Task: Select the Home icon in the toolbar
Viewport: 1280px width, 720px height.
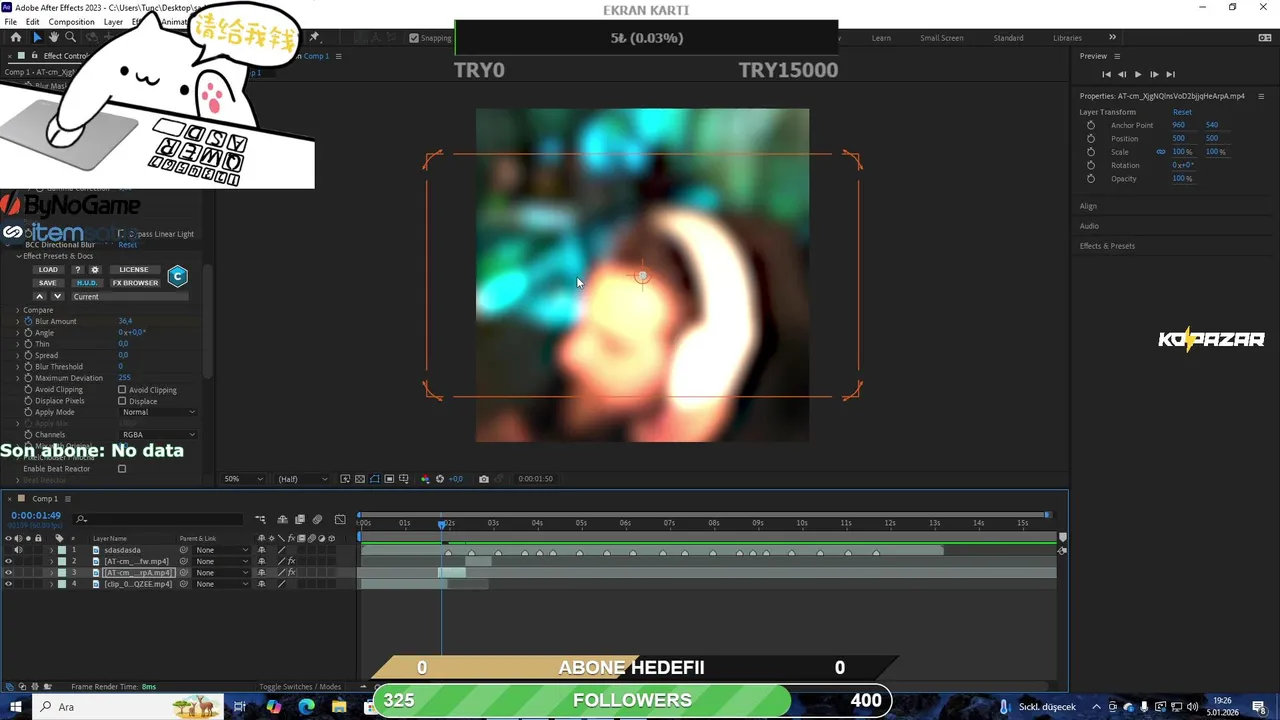Action: [15, 37]
